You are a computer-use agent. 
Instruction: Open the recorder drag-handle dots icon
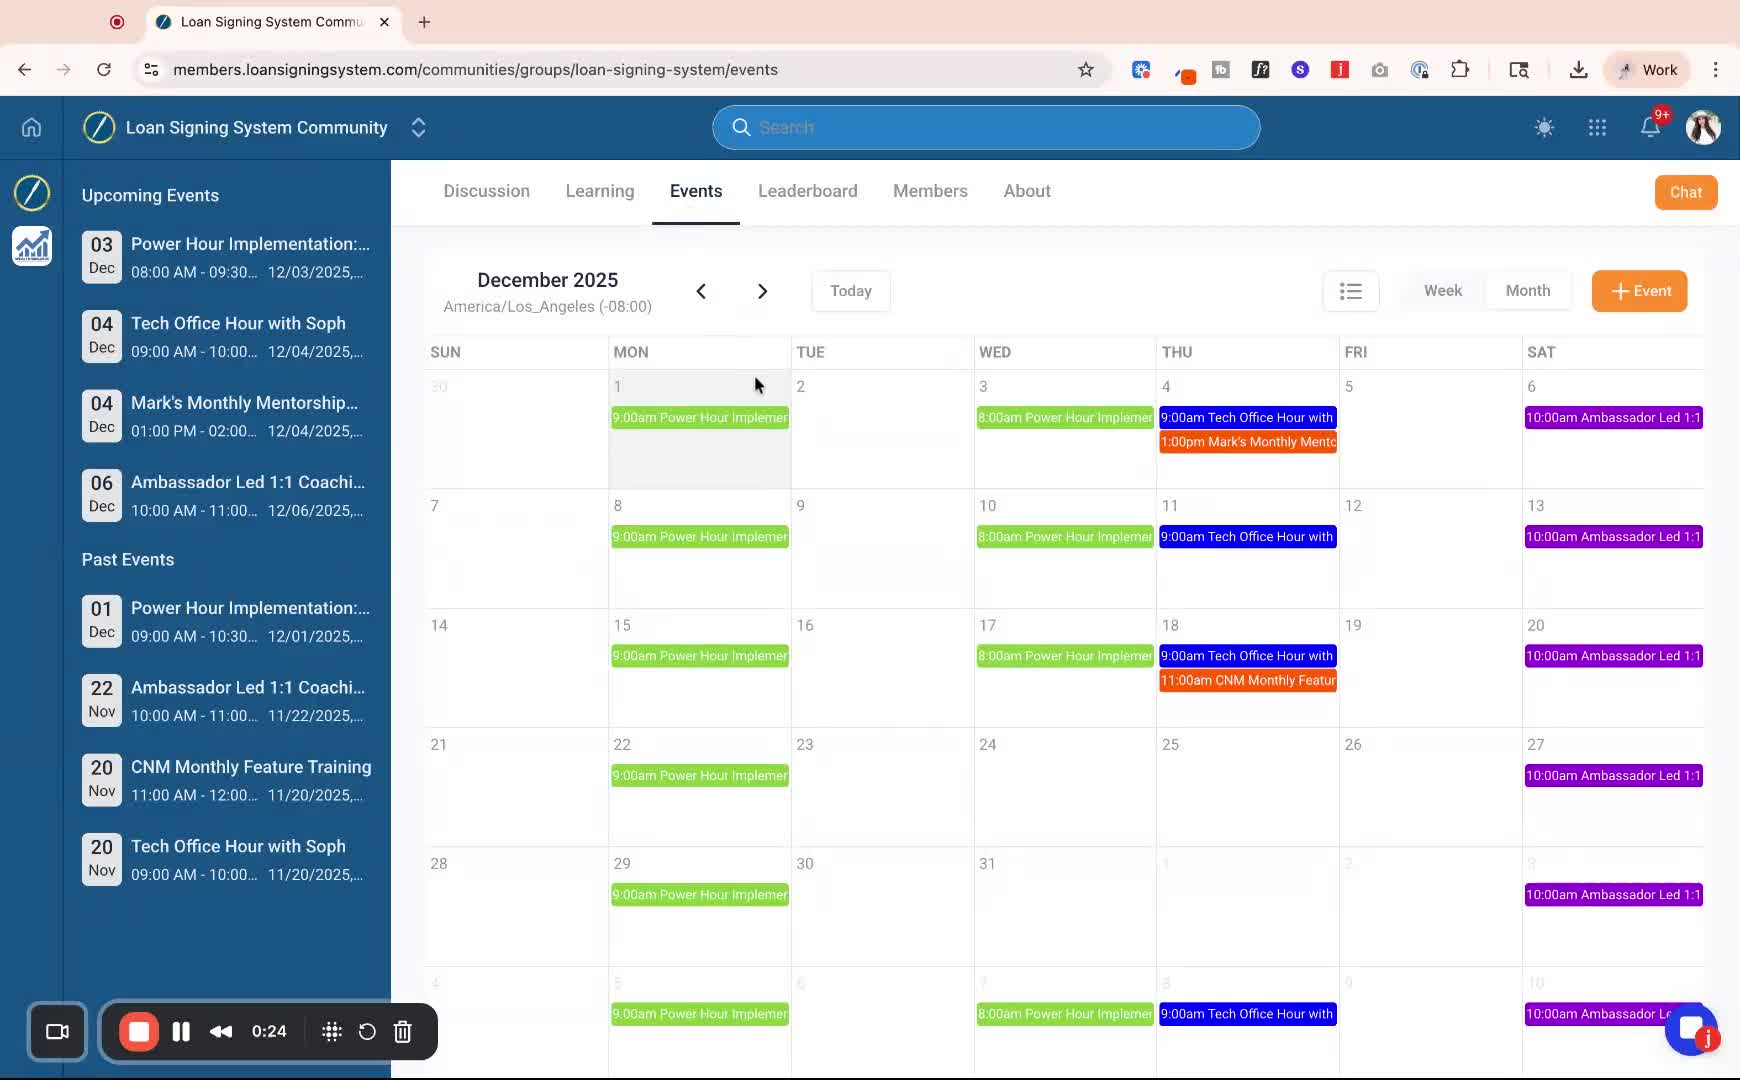point(332,1032)
